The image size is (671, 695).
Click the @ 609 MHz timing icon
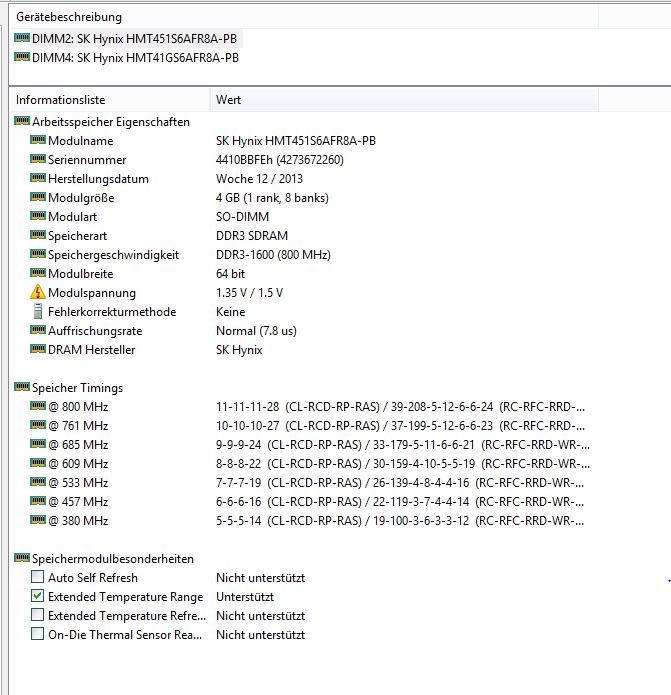click(38, 463)
